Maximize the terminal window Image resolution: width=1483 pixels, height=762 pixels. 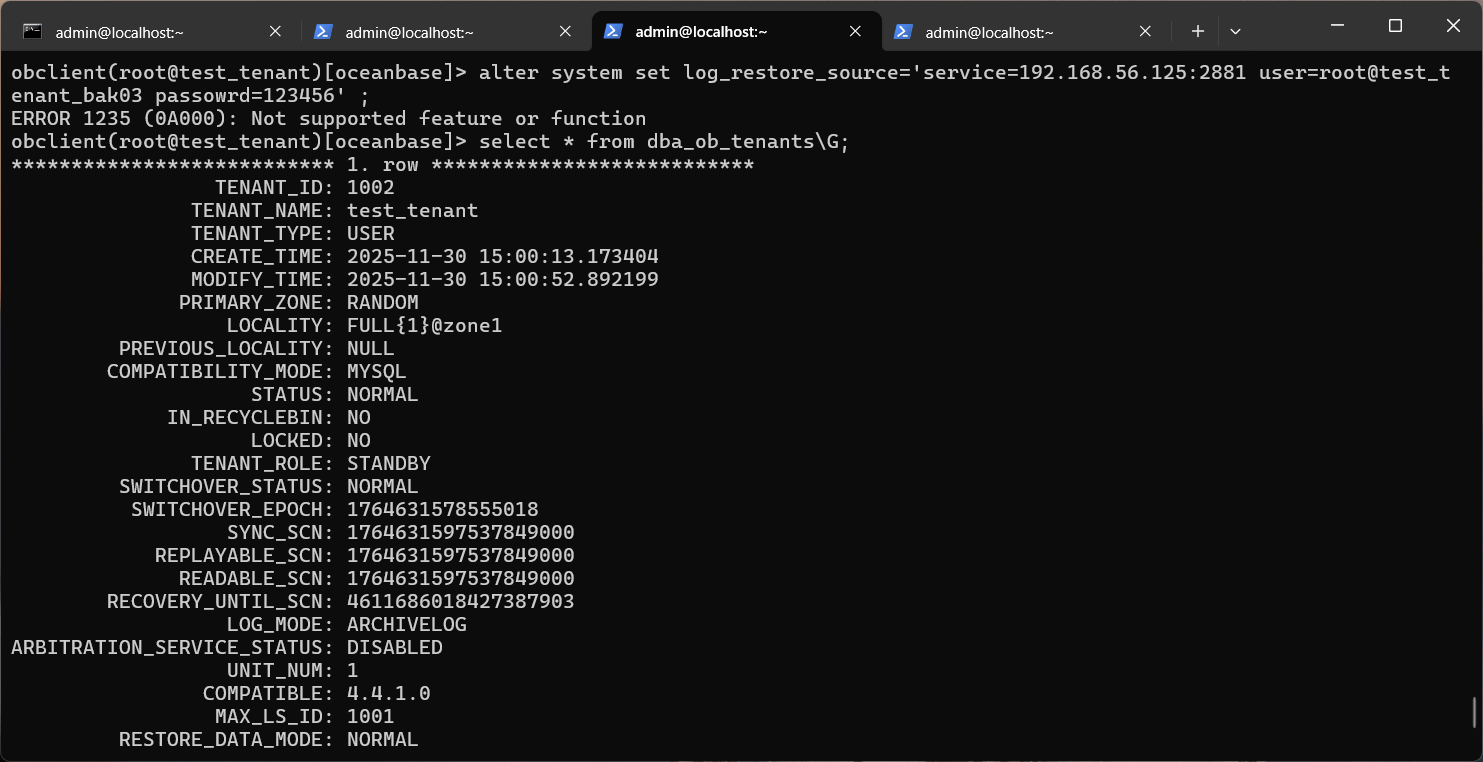(x=1396, y=26)
